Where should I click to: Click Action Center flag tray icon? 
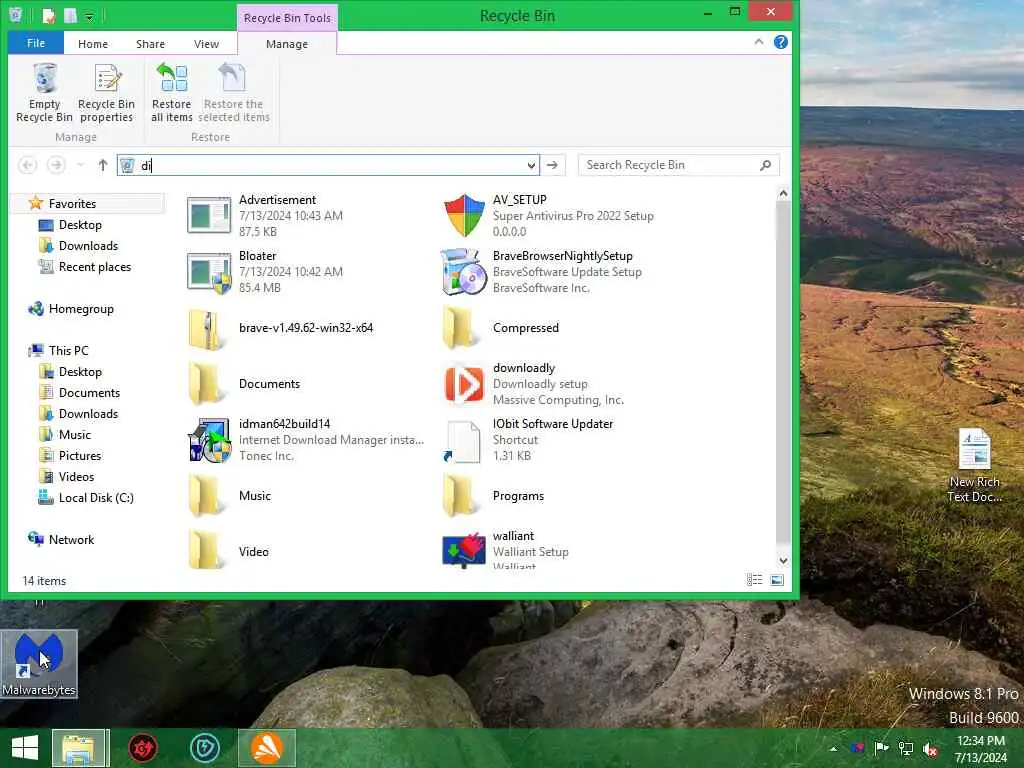click(x=881, y=748)
